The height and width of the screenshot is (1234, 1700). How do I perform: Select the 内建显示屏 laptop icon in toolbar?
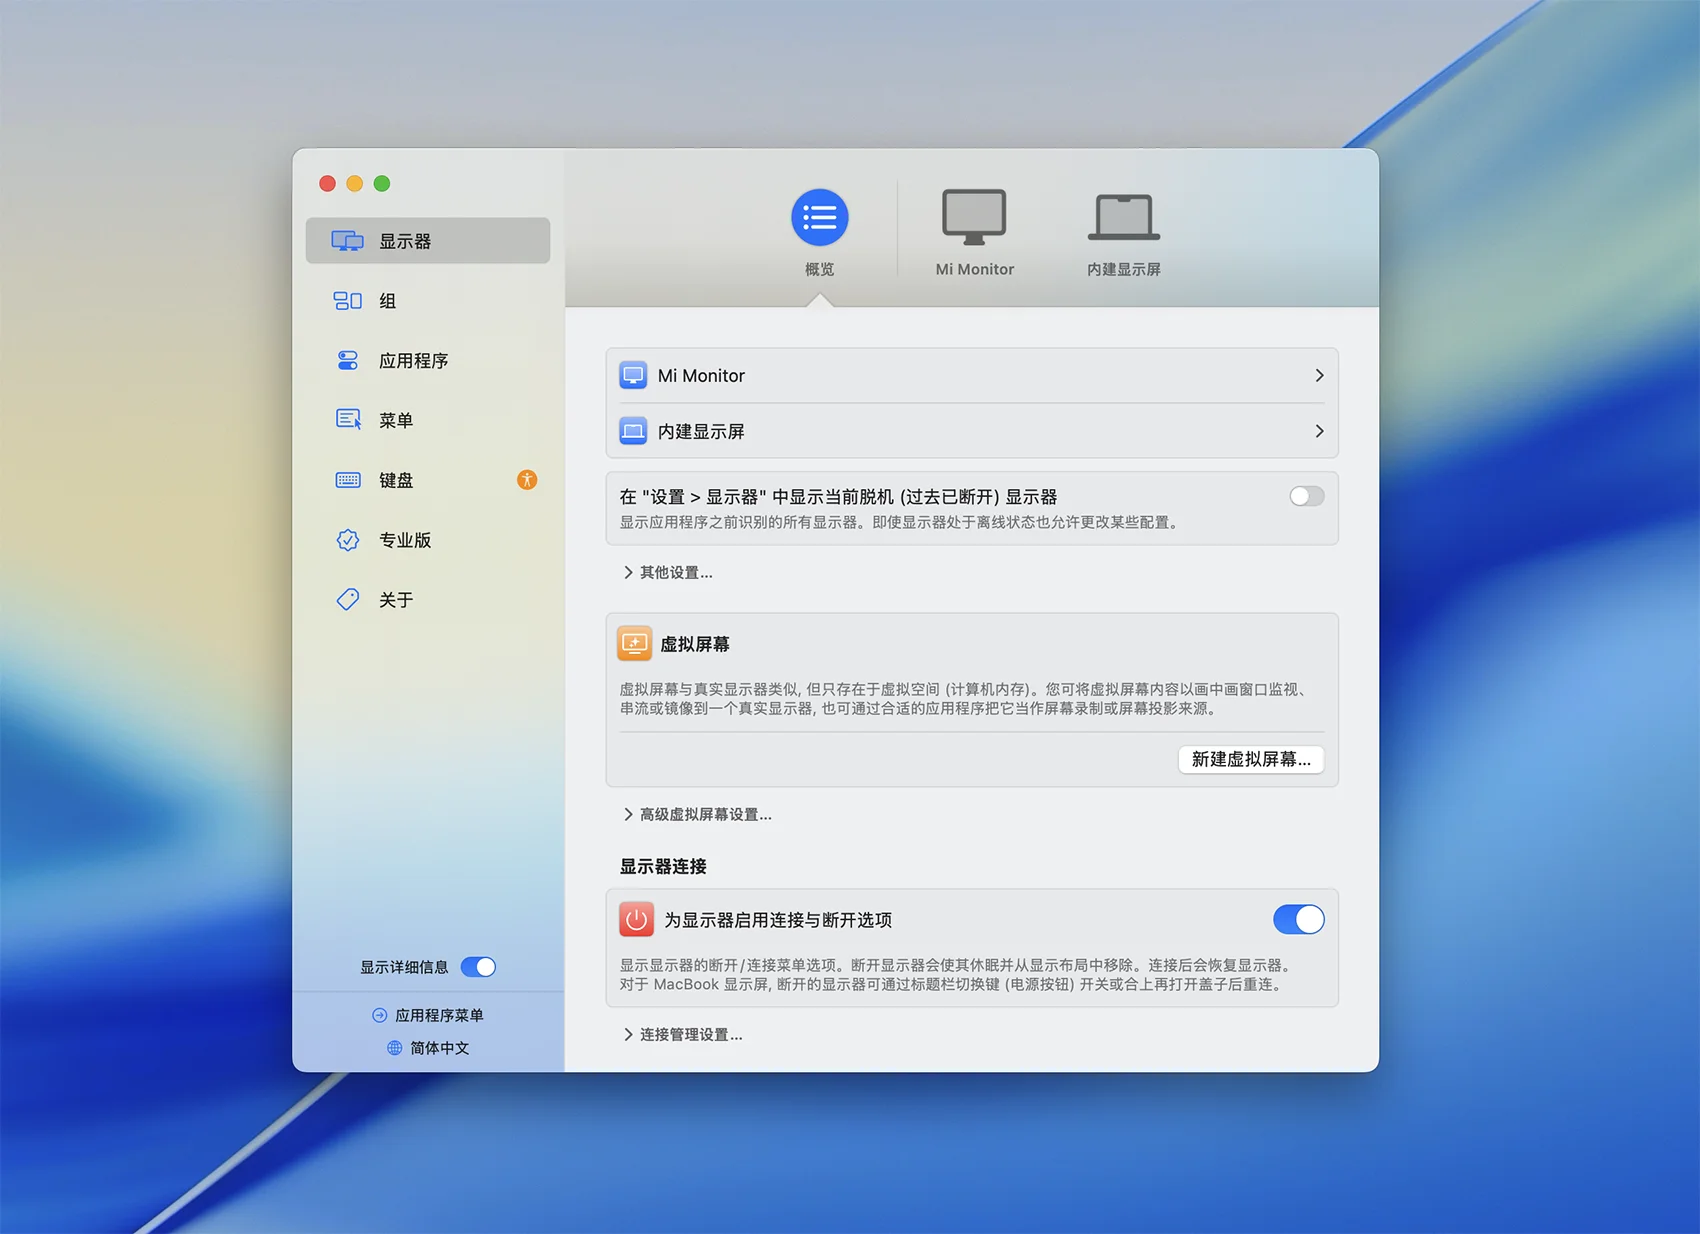1123,217
